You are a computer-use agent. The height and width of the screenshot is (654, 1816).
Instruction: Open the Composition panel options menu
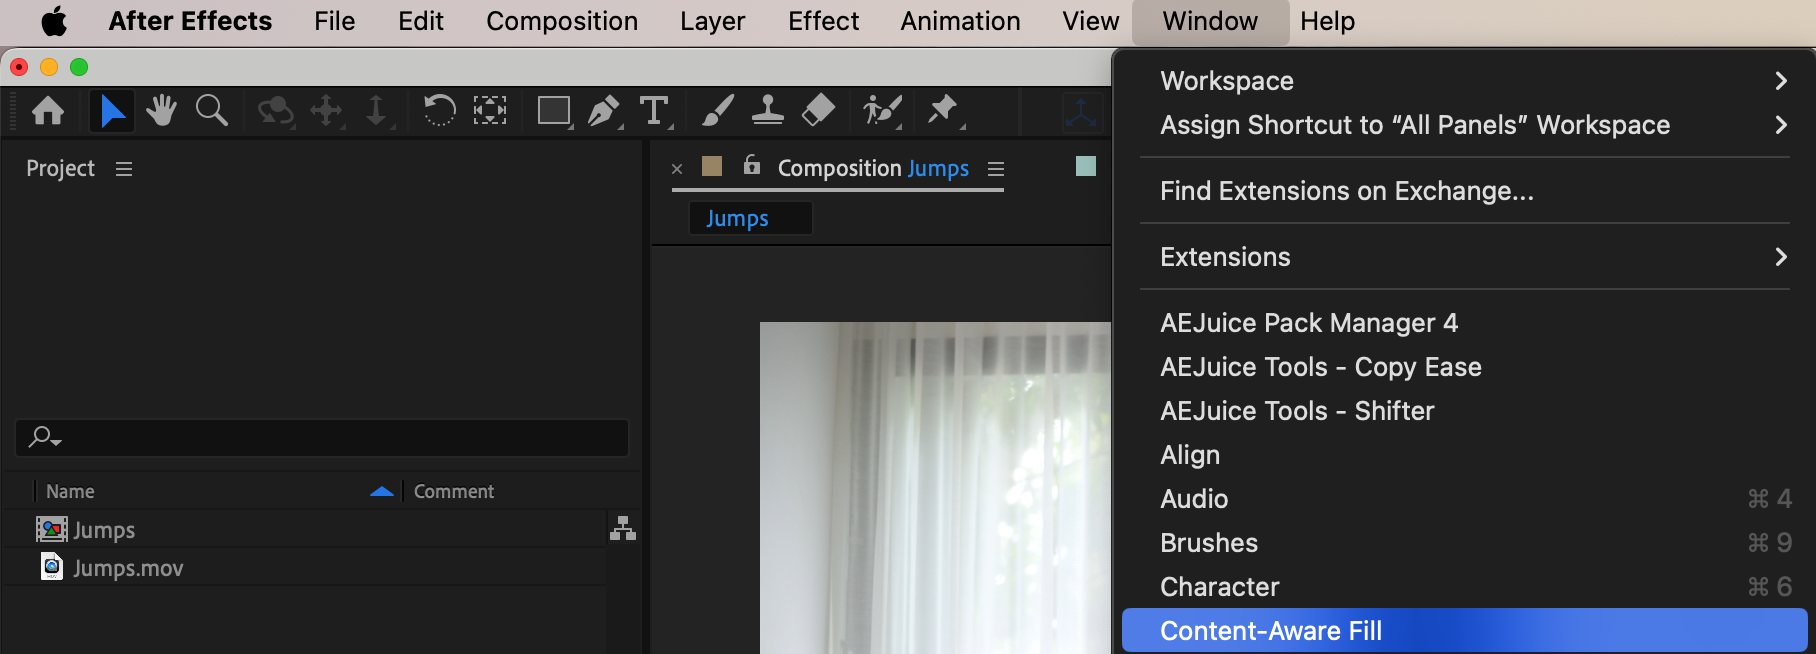(x=996, y=169)
